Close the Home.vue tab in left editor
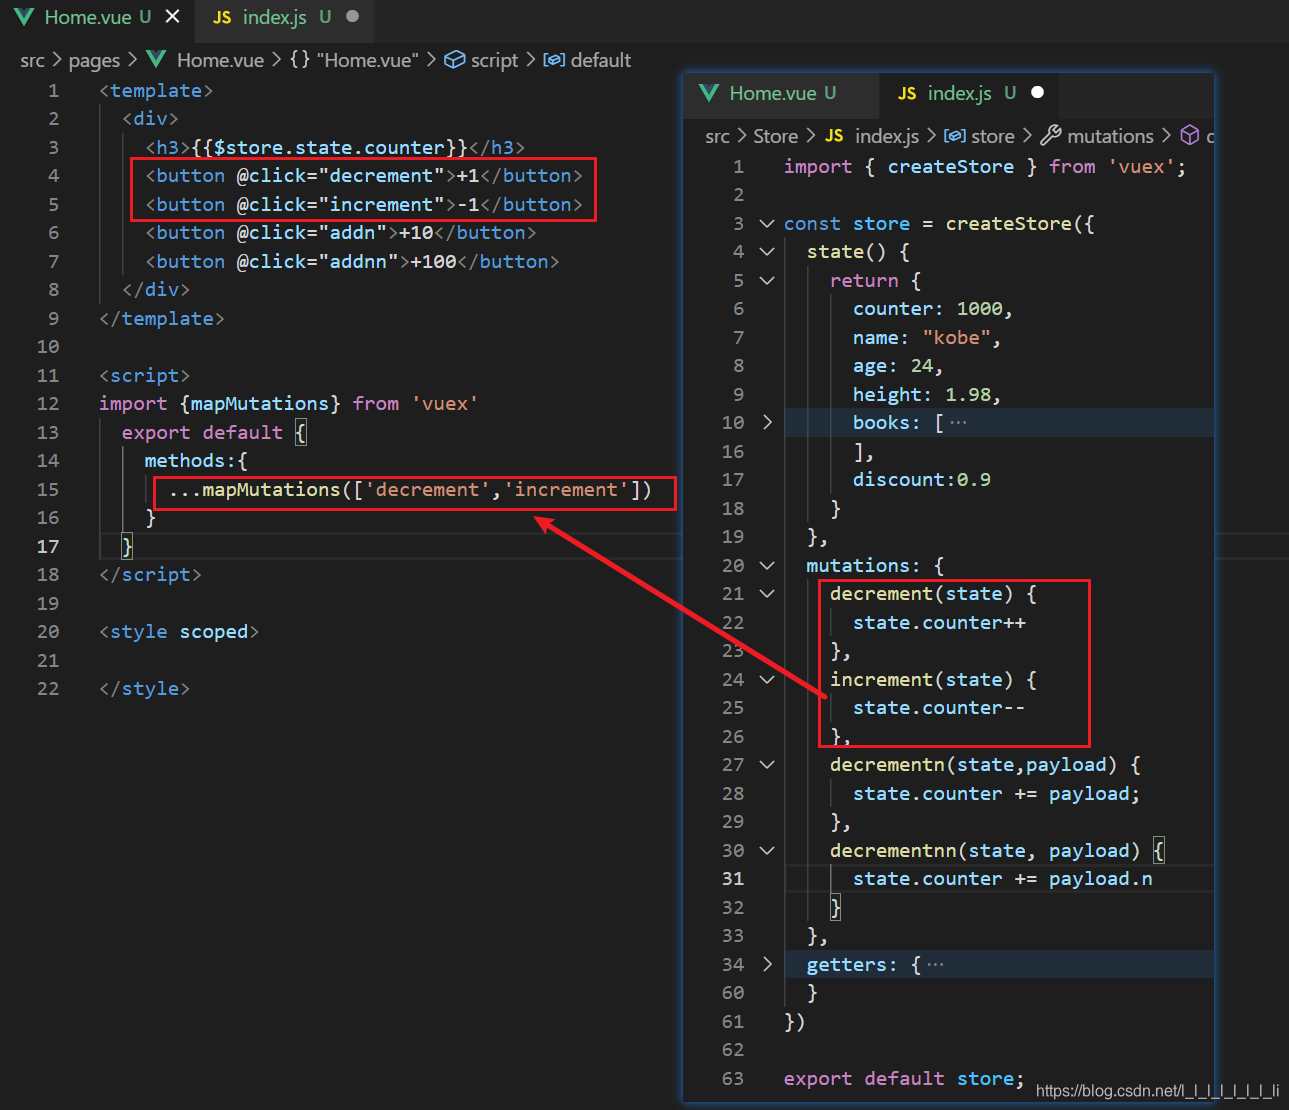Viewport: 1289px width, 1110px height. pos(173,17)
